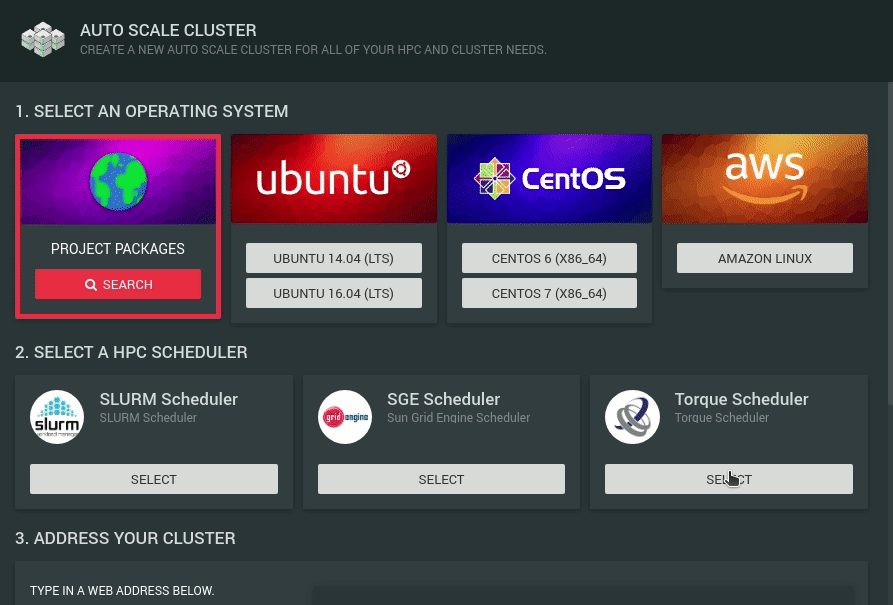Screen dimensions: 893x605
Task: Click the 'Torque Scheduler' title
Action: [x=742, y=399]
